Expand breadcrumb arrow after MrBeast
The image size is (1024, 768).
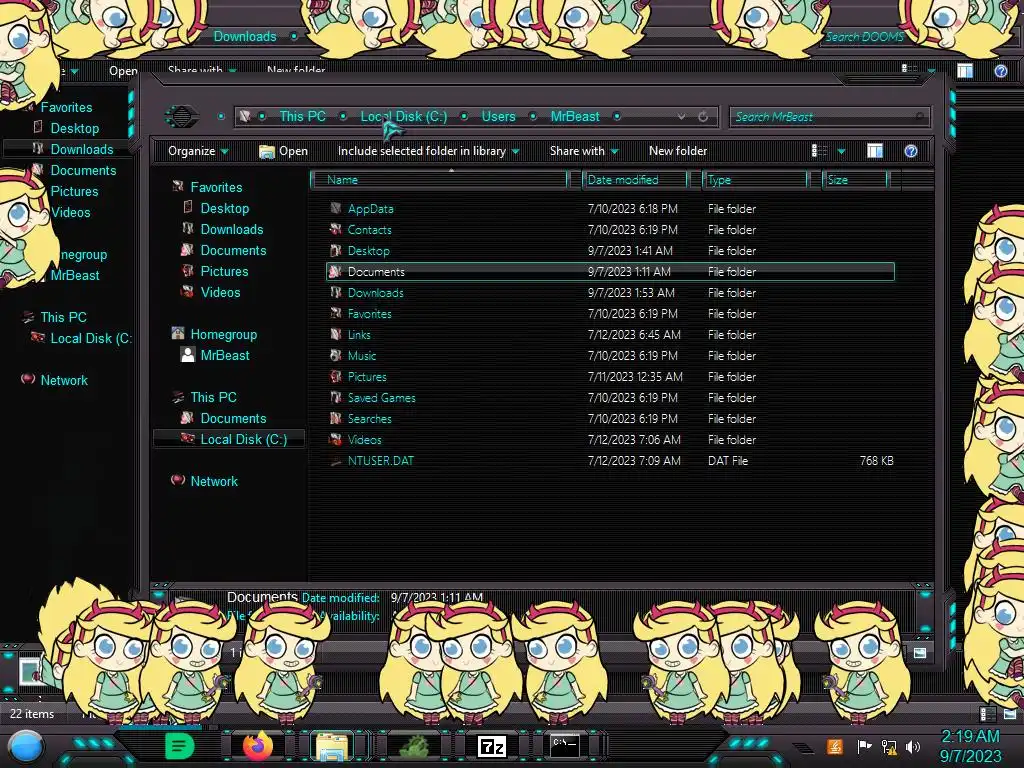click(616, 117)
